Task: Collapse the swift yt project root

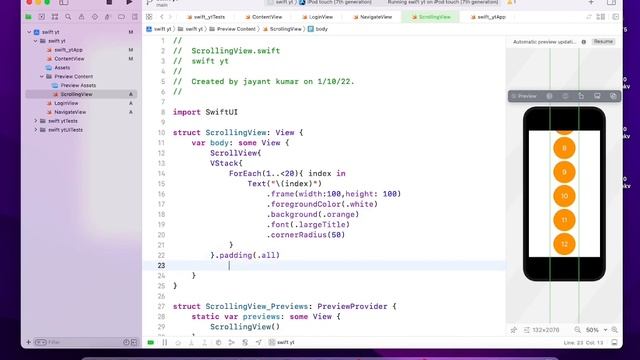Action: point(29,32)
